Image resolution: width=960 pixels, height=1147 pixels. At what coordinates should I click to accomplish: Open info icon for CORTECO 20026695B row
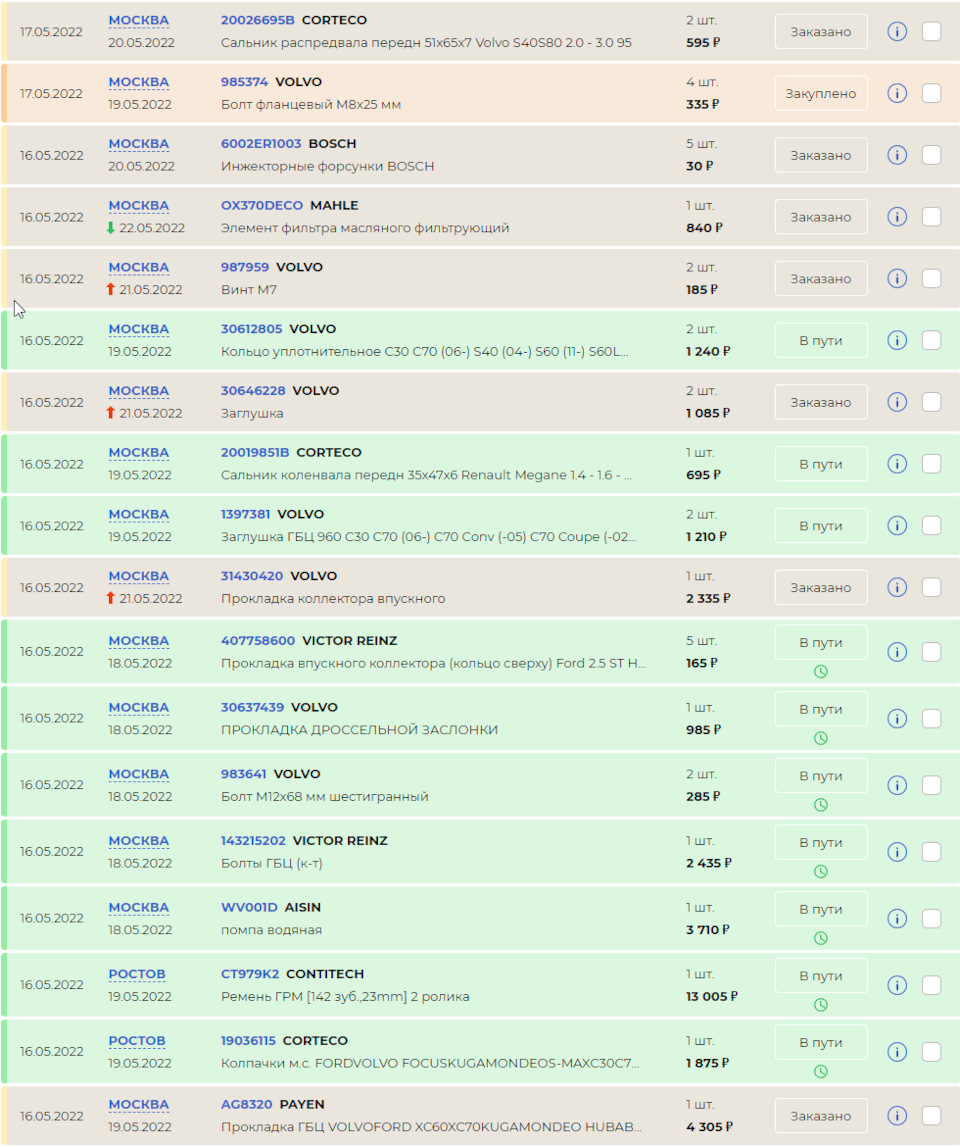tap(897, 32)
